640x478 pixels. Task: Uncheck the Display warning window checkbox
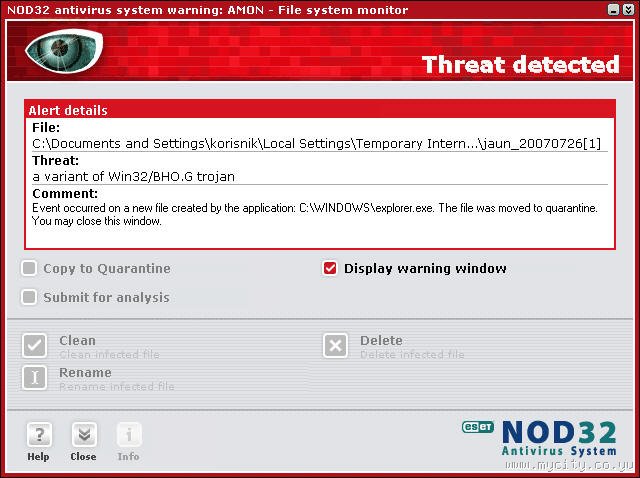[x=330, y=269]
